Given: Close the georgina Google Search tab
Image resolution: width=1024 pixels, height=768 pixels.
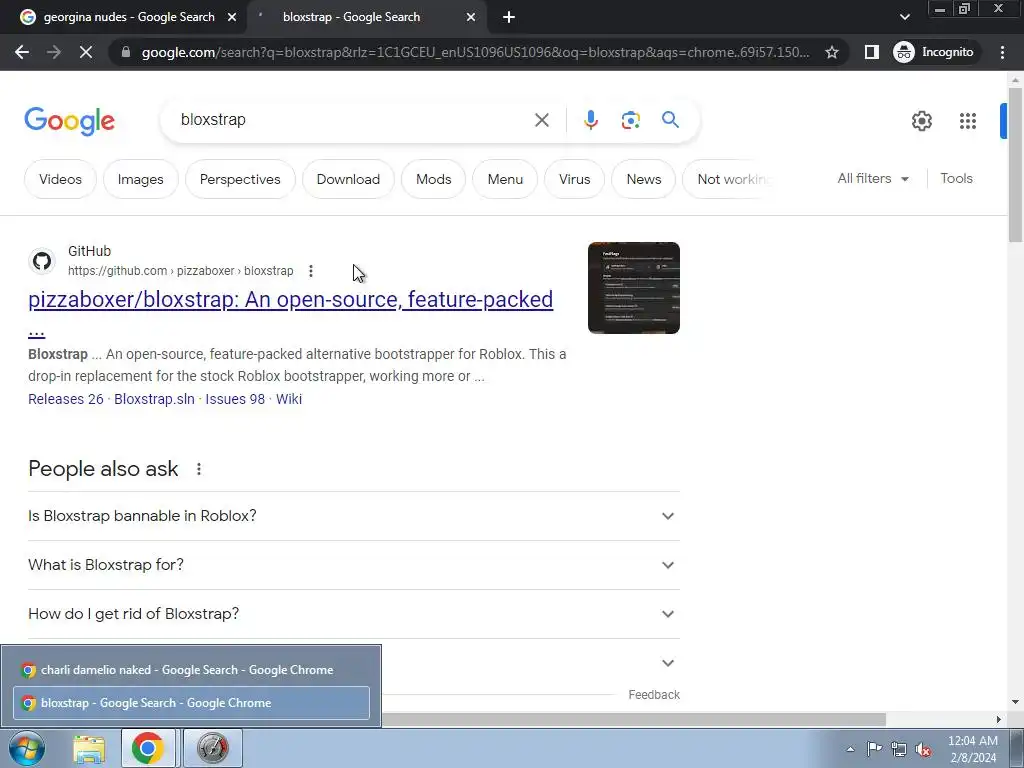Looking at the screenshot, I should tap(232, 18).
